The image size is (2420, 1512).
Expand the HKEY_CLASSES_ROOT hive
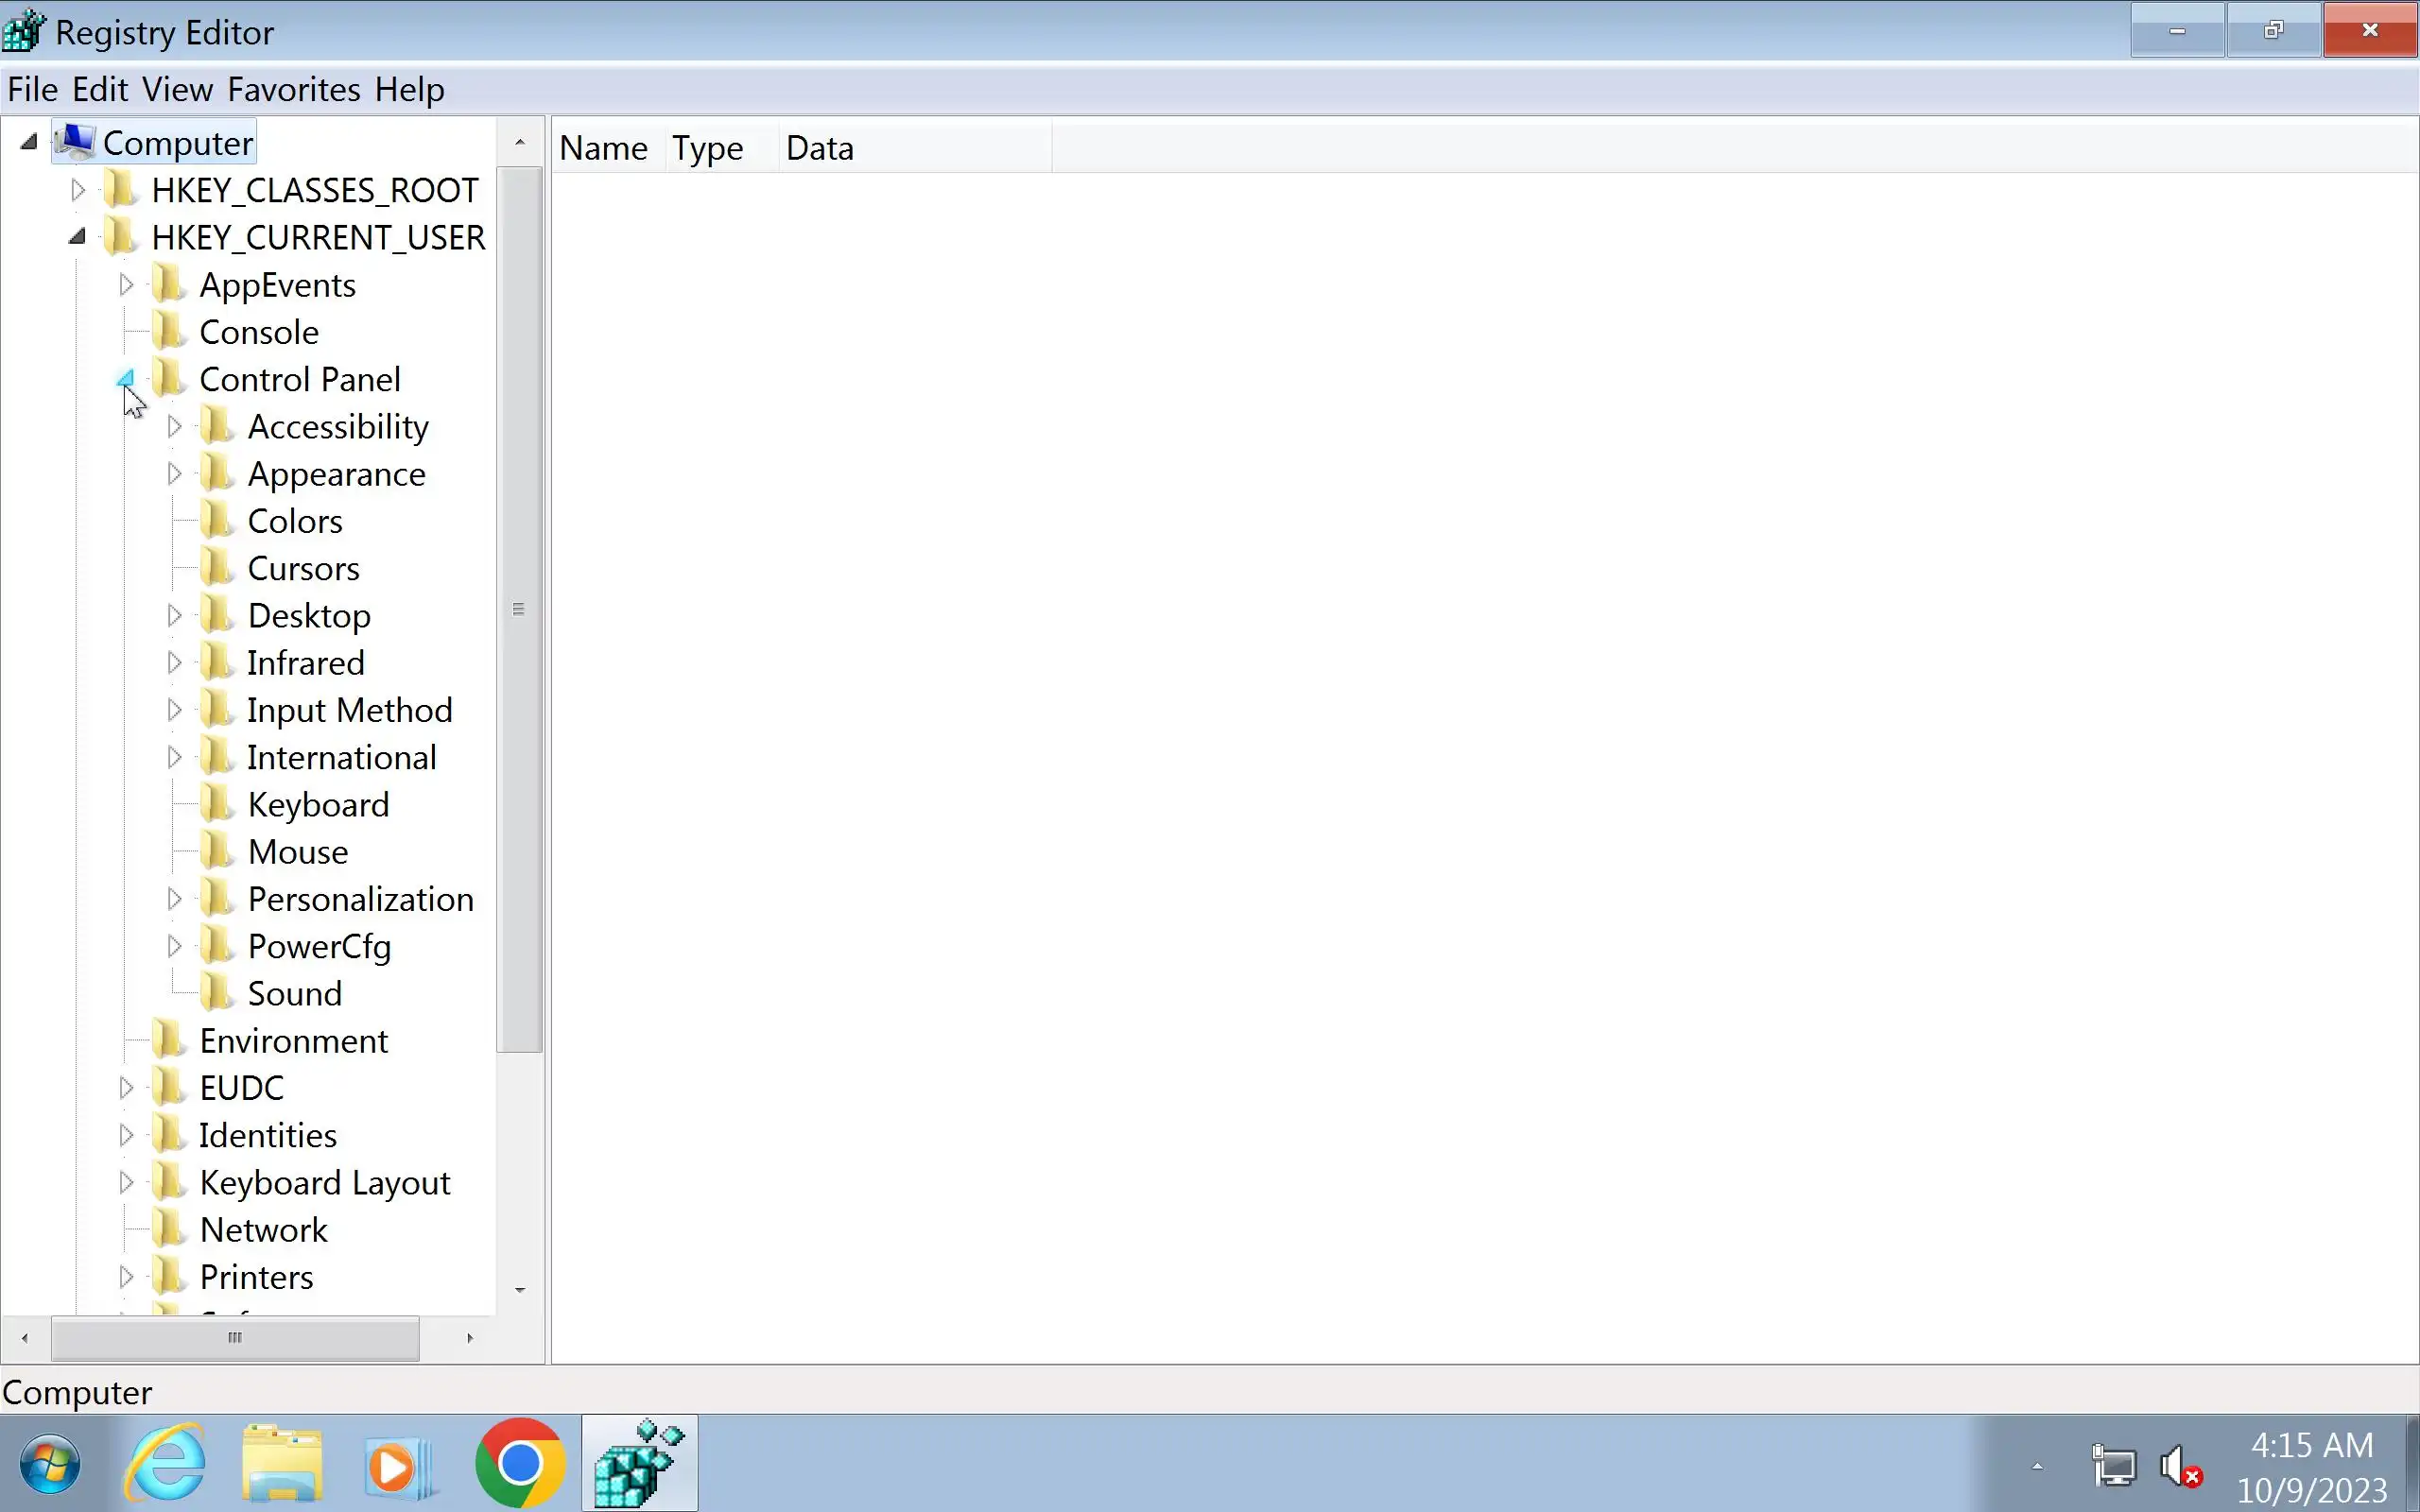click(78, 190)
